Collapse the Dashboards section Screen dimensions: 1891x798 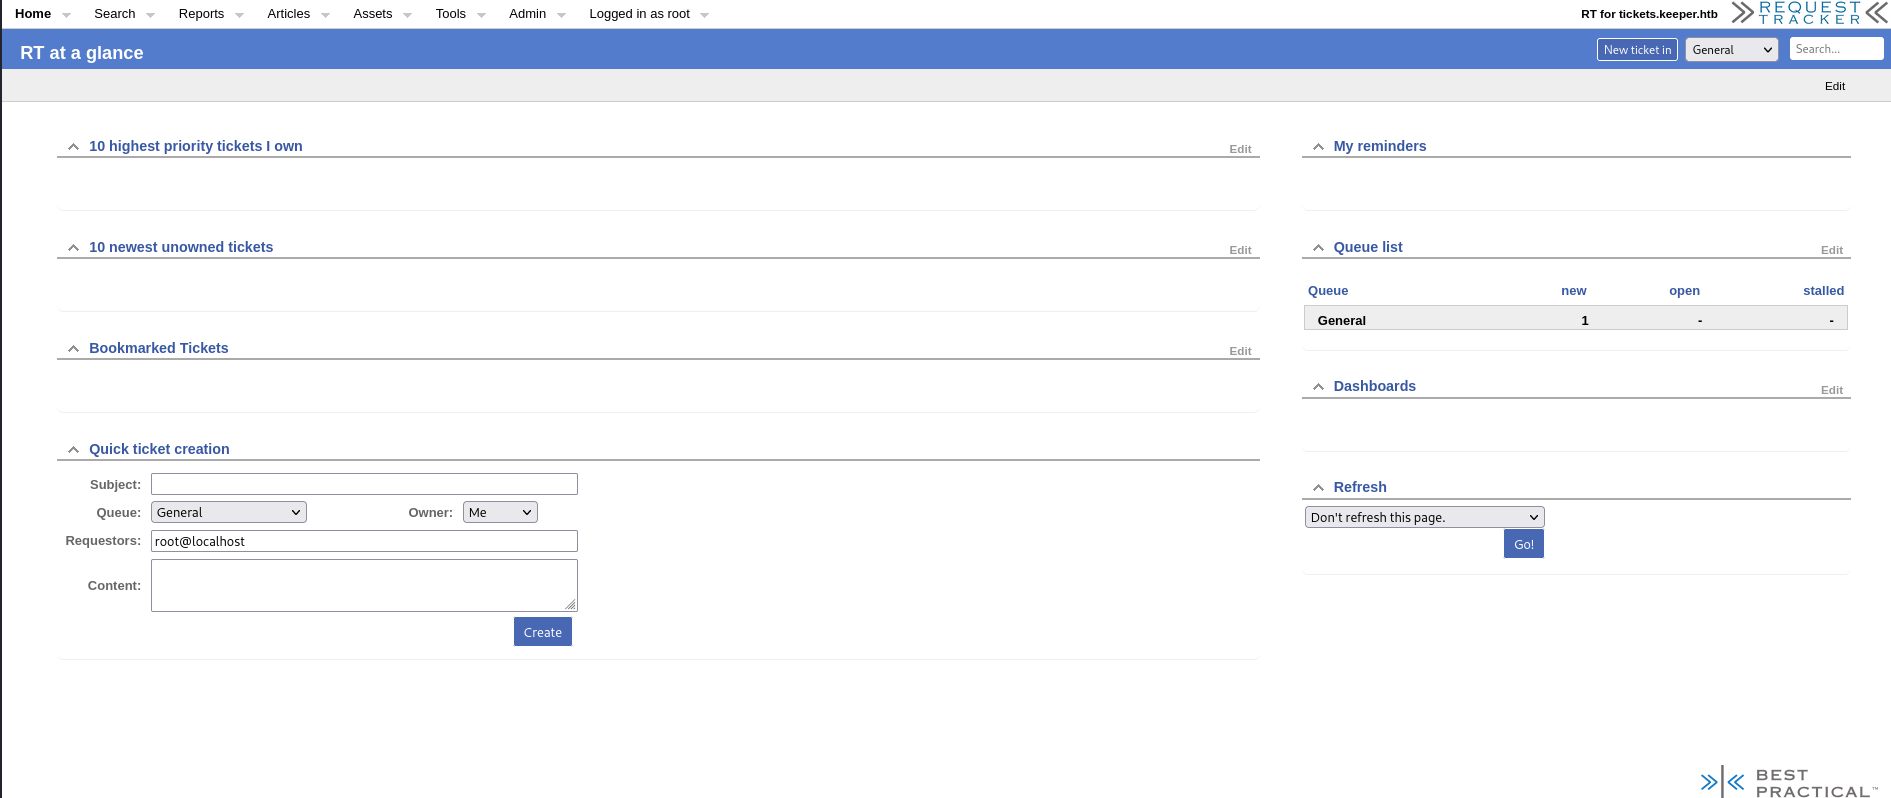(x=1318, y=387)
